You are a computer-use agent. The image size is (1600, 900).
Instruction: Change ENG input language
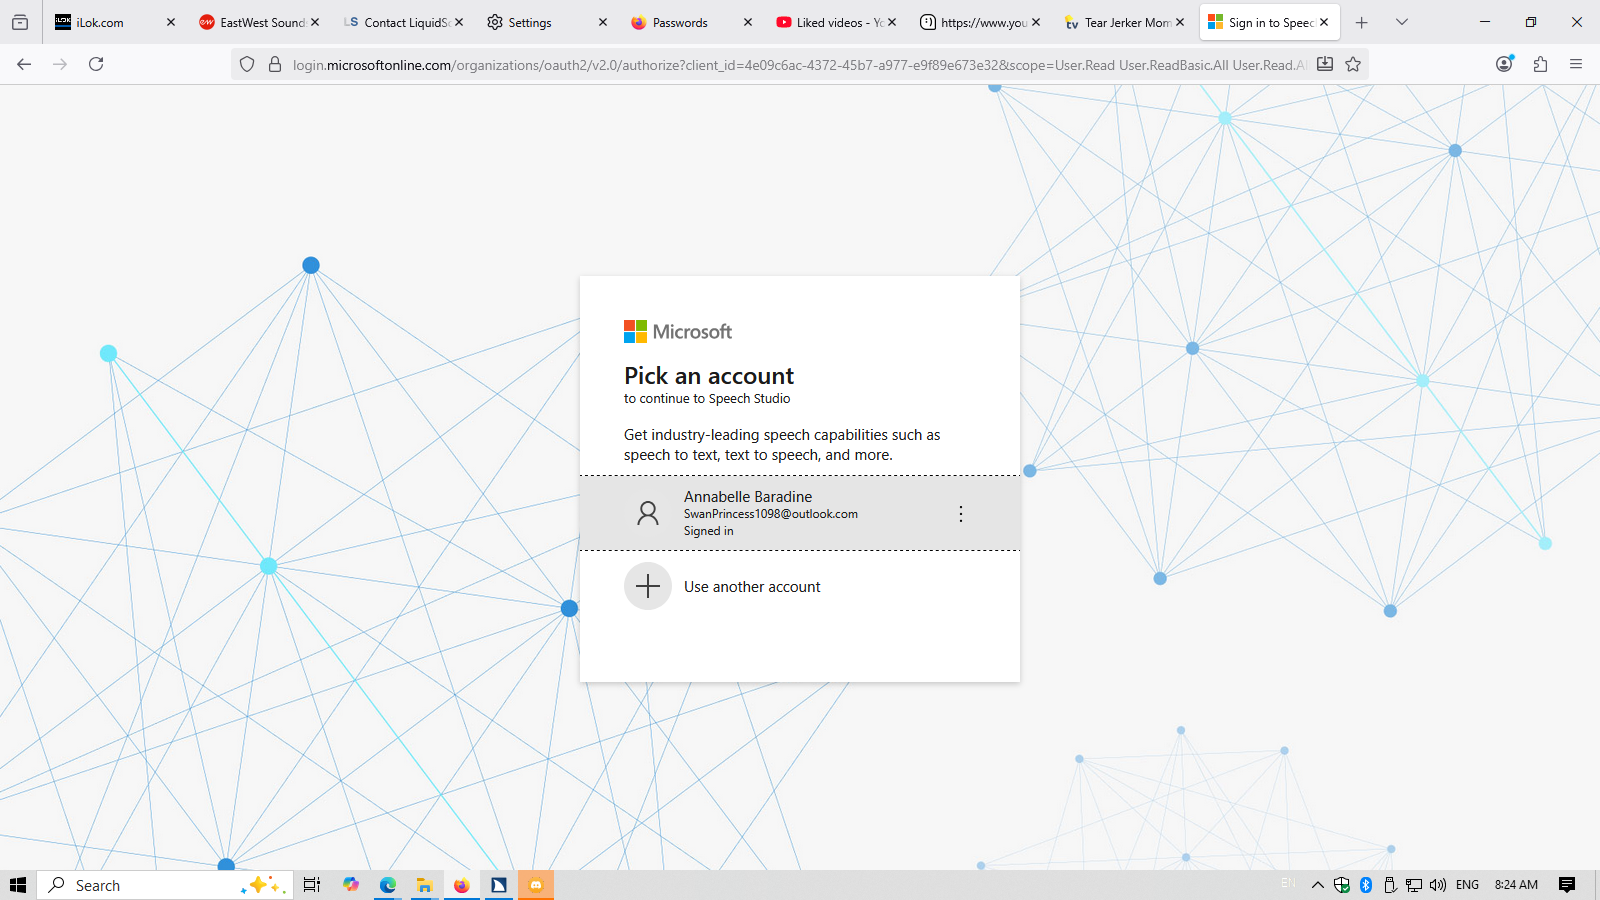pos(1467,885)
